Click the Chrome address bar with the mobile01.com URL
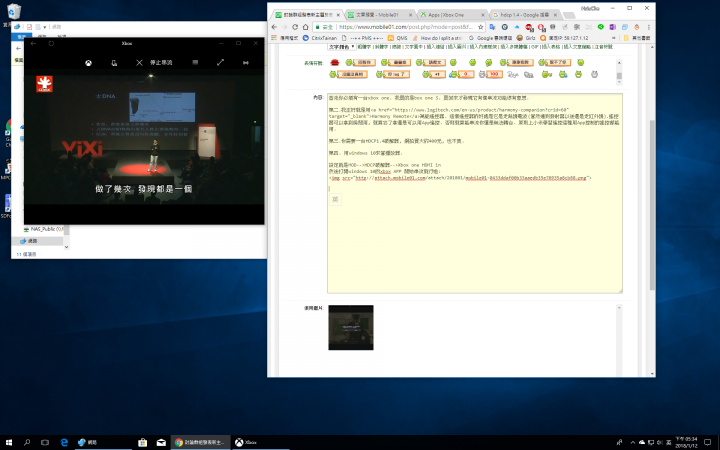The width and height of the screenshot is (720, 450). 399,27
